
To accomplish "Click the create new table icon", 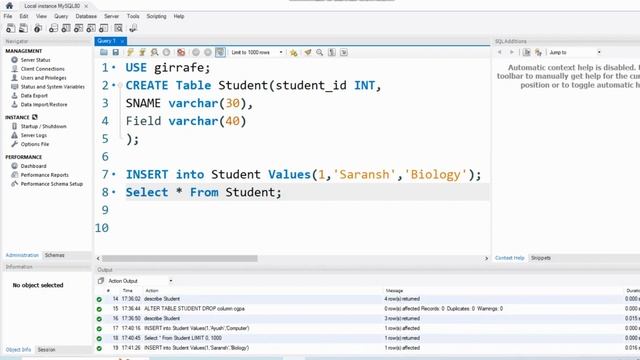I will pos(66,28).
